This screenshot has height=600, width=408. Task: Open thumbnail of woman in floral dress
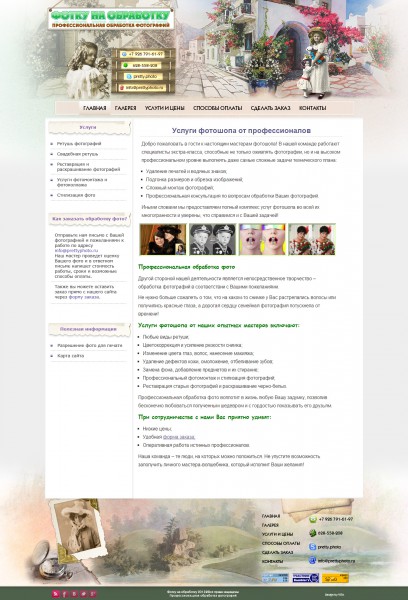(312, 240)
